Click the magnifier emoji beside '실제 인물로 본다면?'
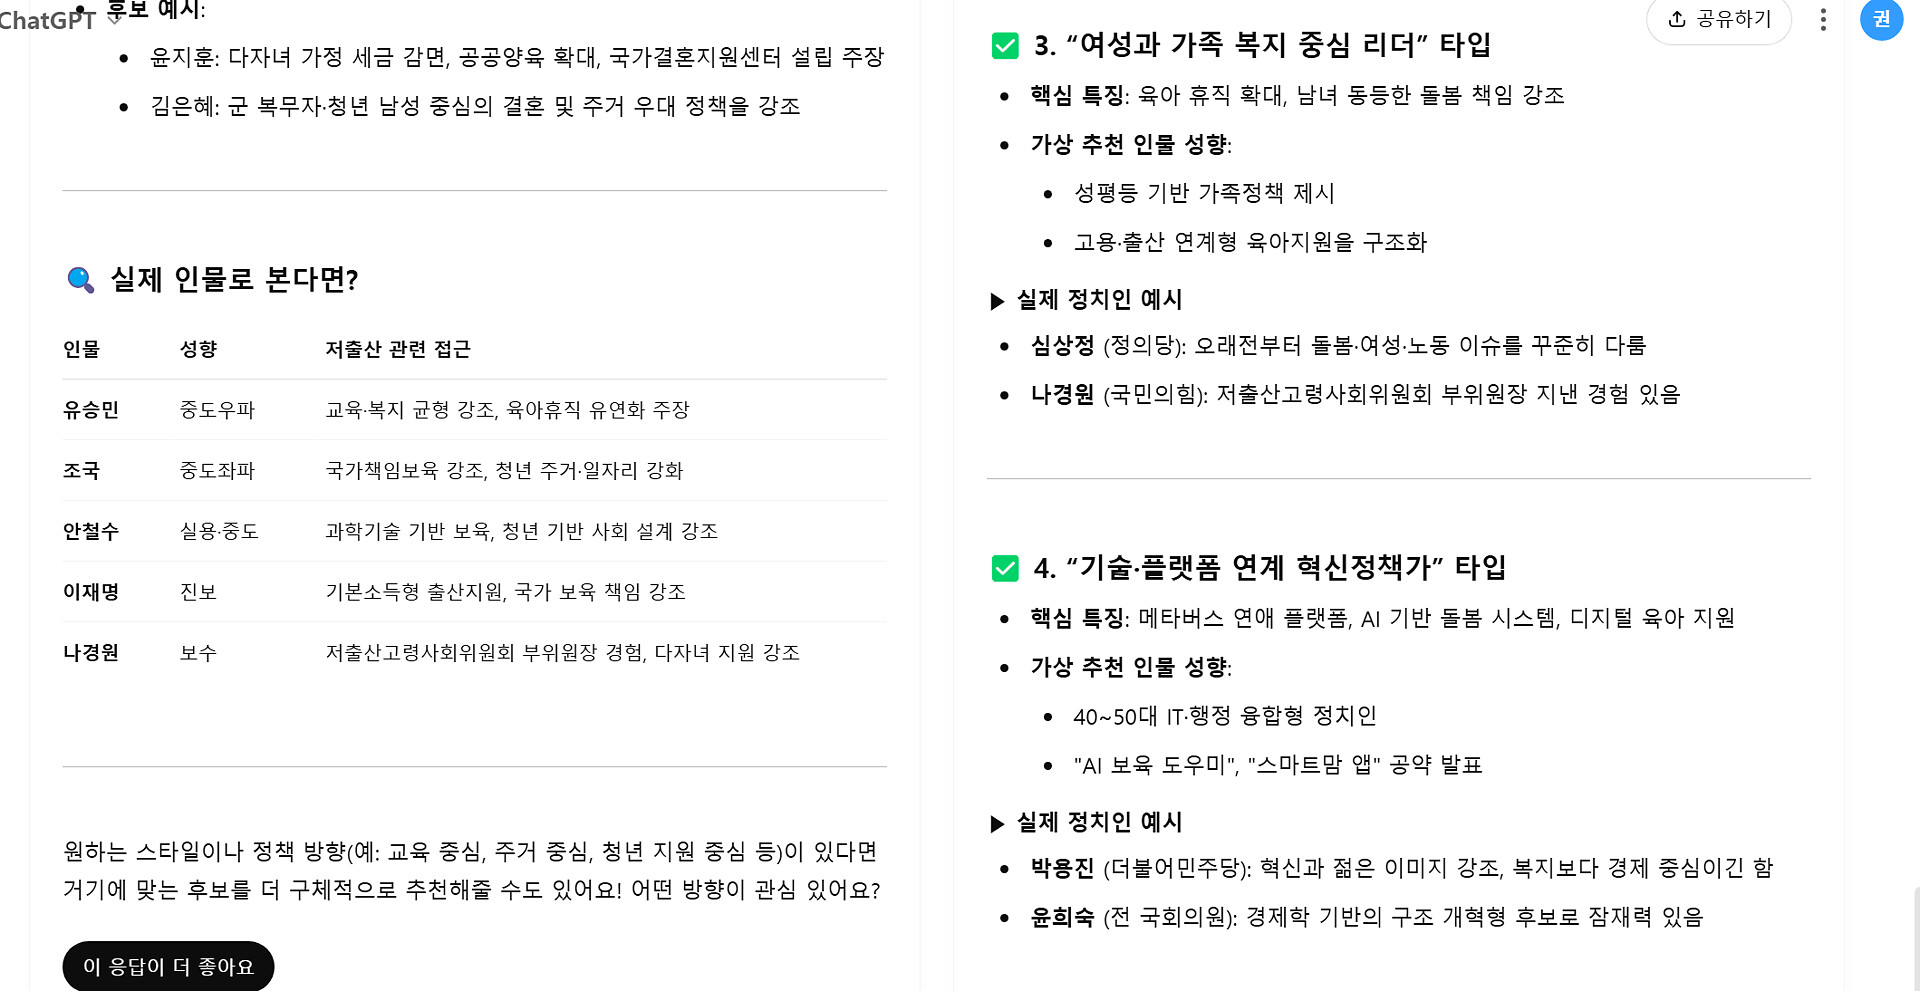The width and height of the screenshot is (1920, 991). click(80, 280)
